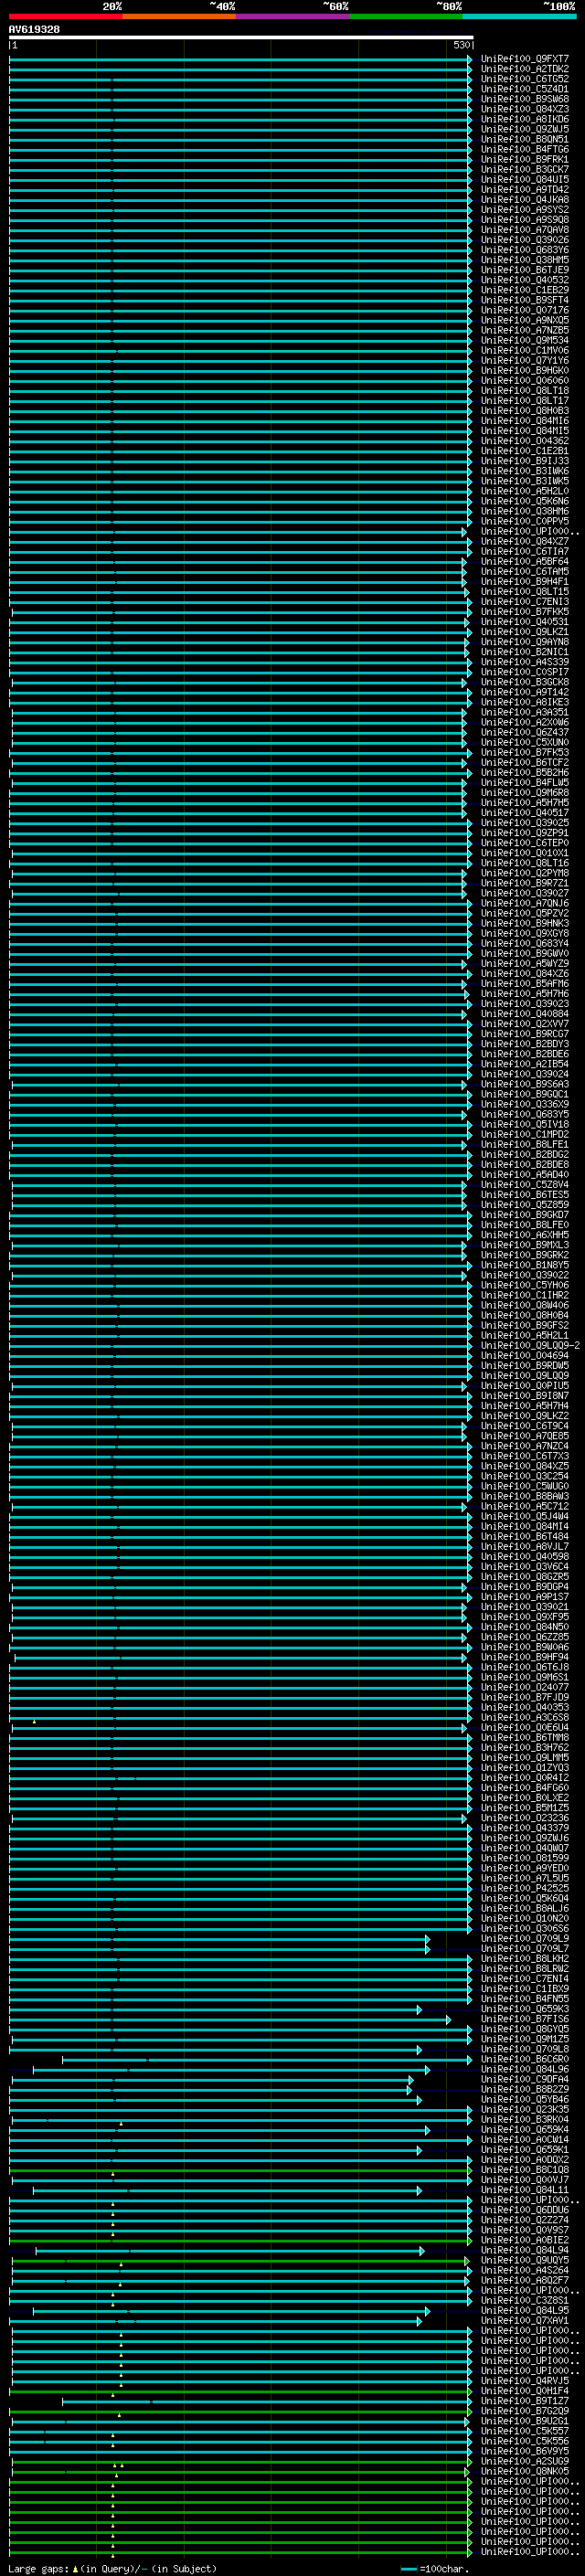This screenshot has width=585, height=2576.
Task: Select label UniRef100_Q3C254
Action: 525,1476
